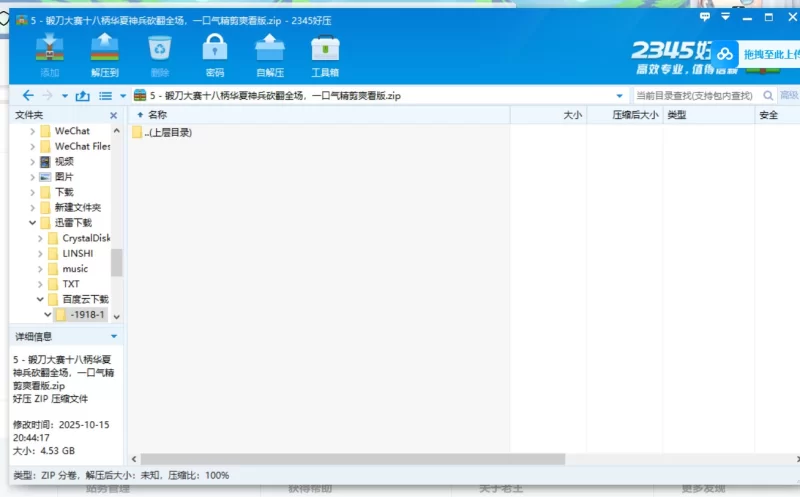Click the 解压到 (Extract to) toolbar icon

coord(105,54)
